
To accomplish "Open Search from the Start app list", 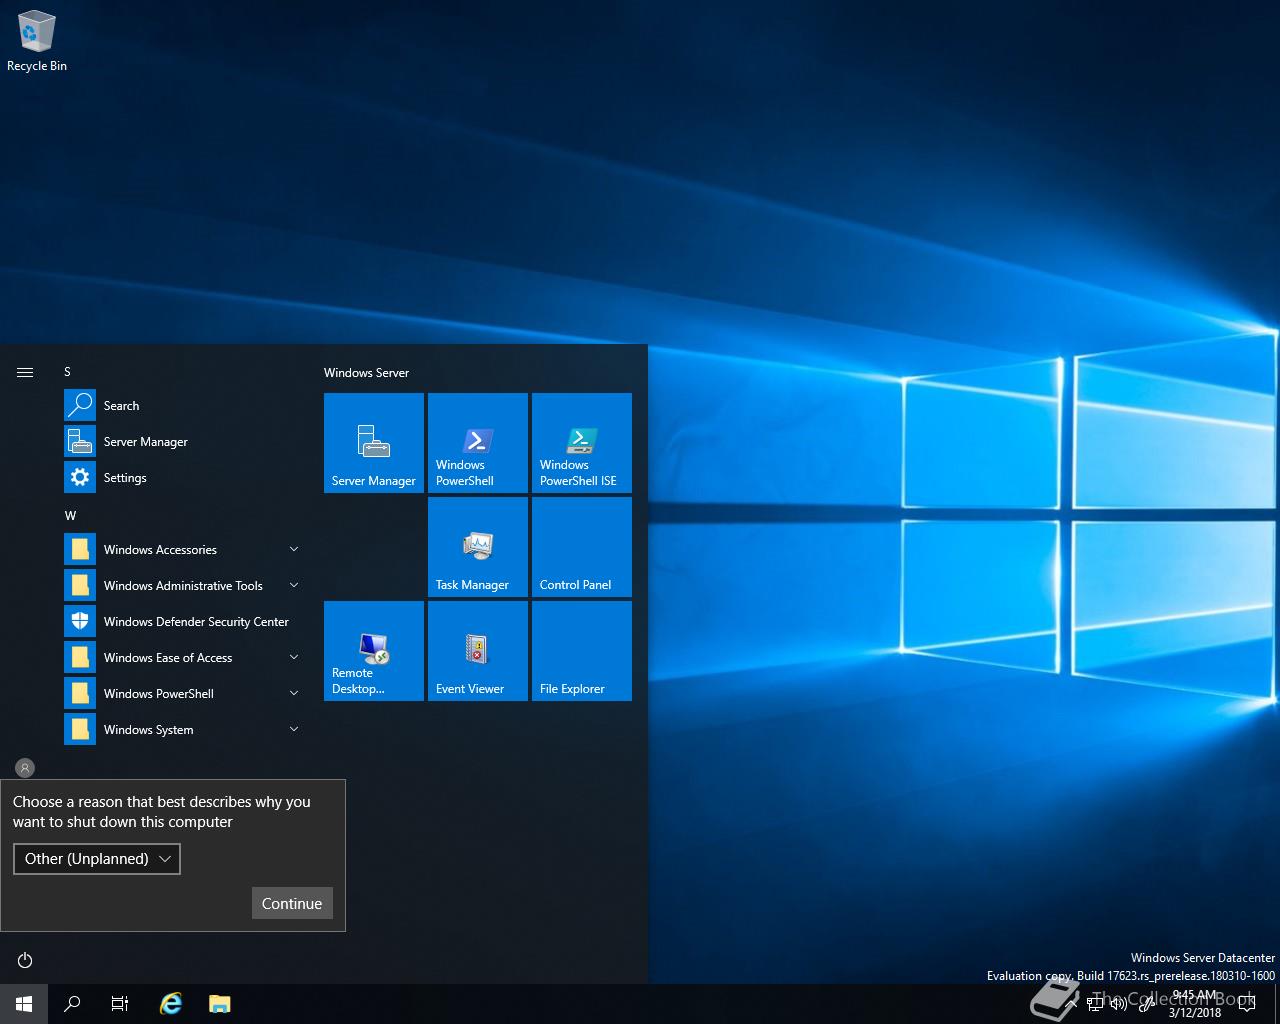I will tap(182, 406).
